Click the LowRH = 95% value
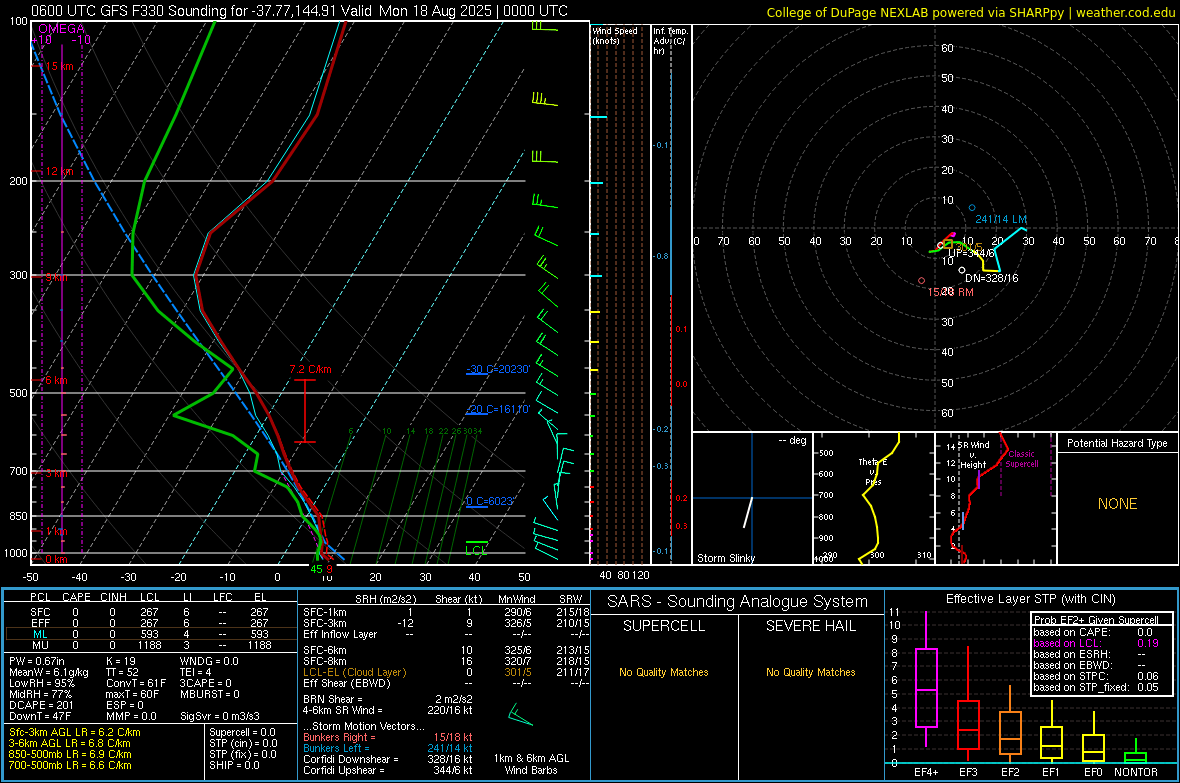1180x783 pixels. click(41, 683)
